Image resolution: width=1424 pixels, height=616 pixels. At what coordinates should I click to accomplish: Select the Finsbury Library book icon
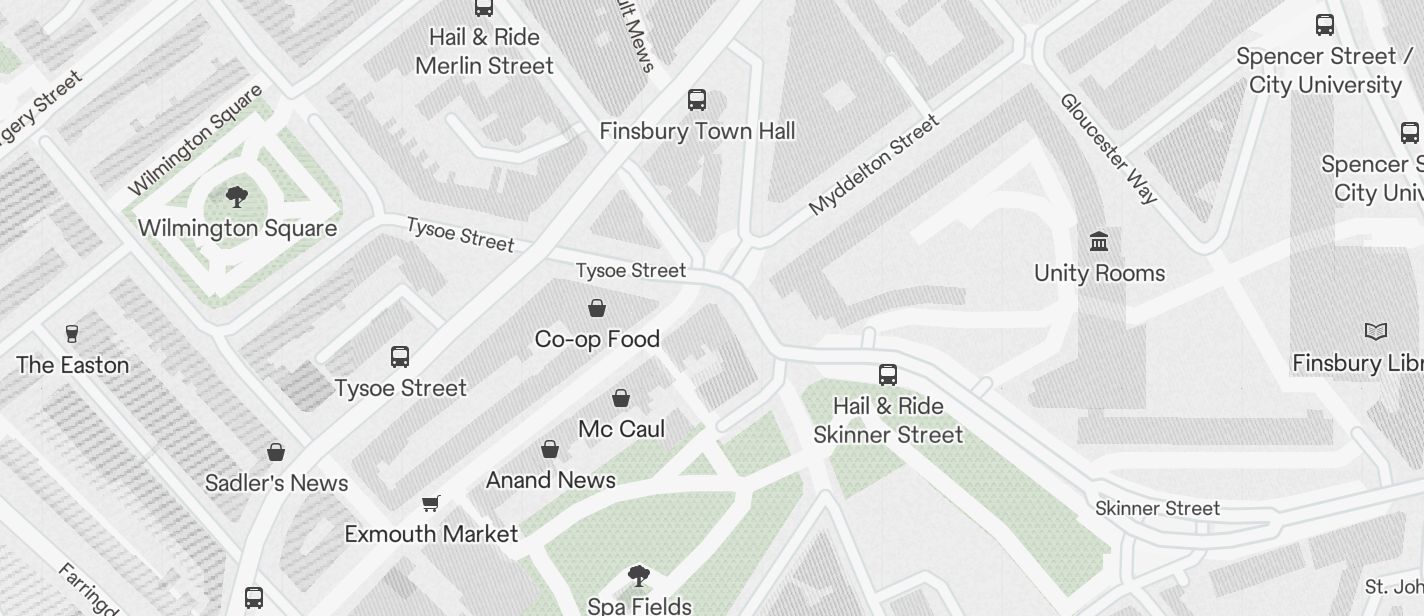point(1376,331)
